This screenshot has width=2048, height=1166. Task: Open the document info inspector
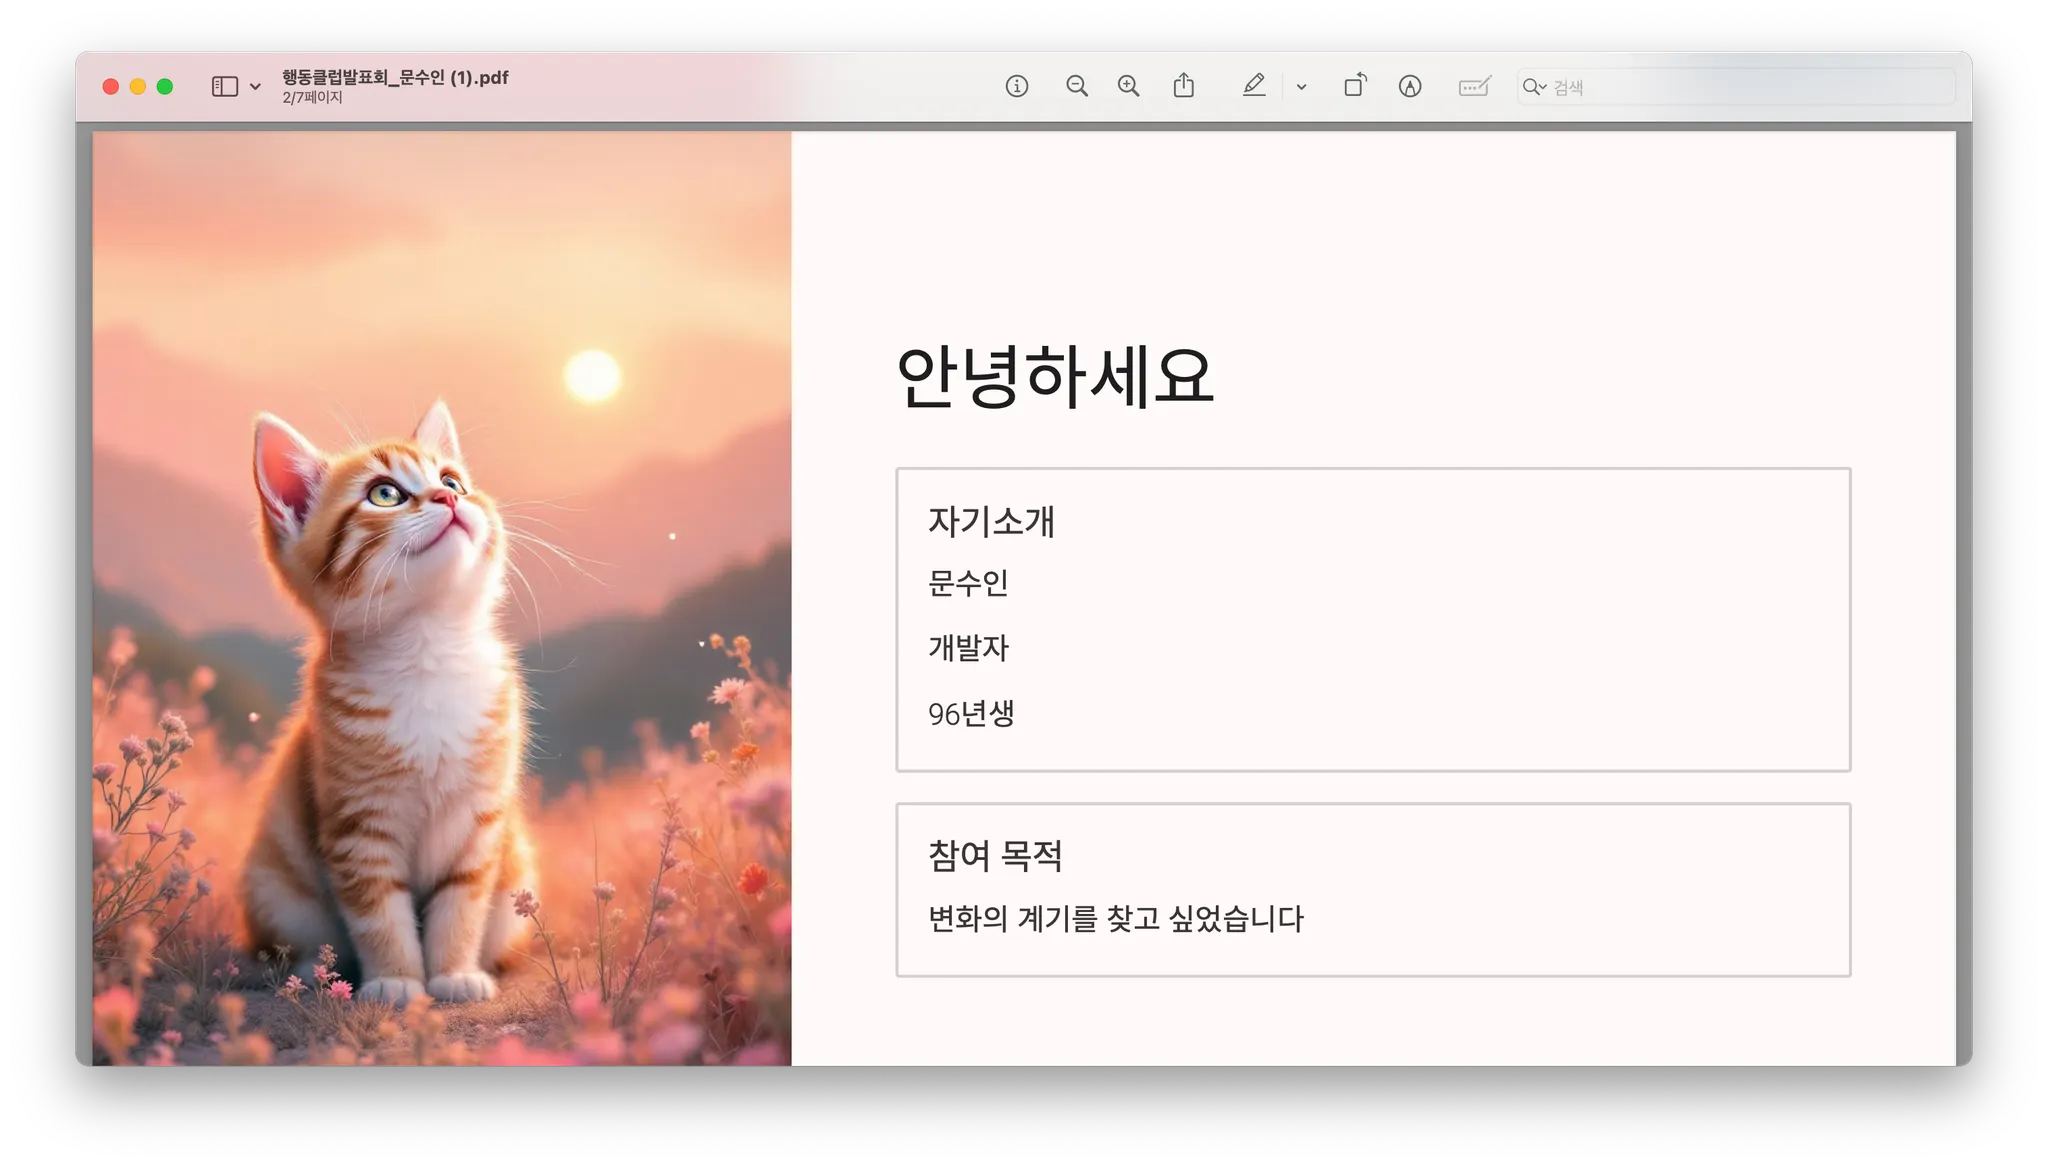[x=1016, y=86]
